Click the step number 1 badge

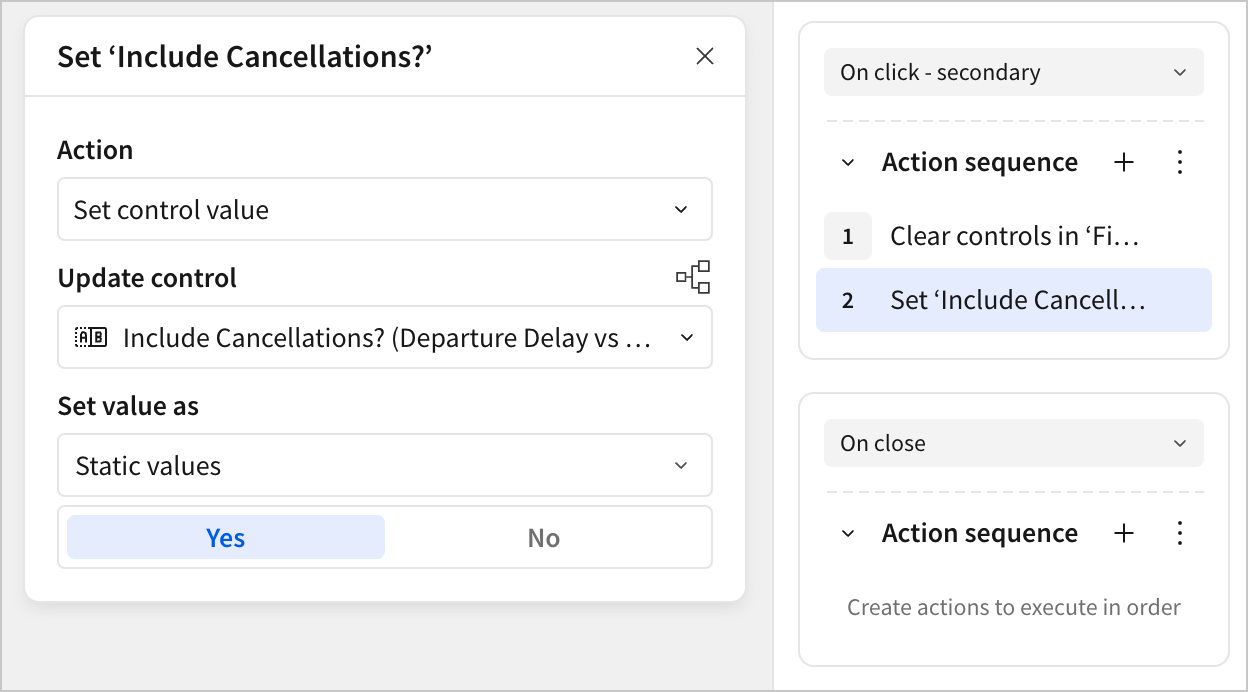tap(848, 236)
